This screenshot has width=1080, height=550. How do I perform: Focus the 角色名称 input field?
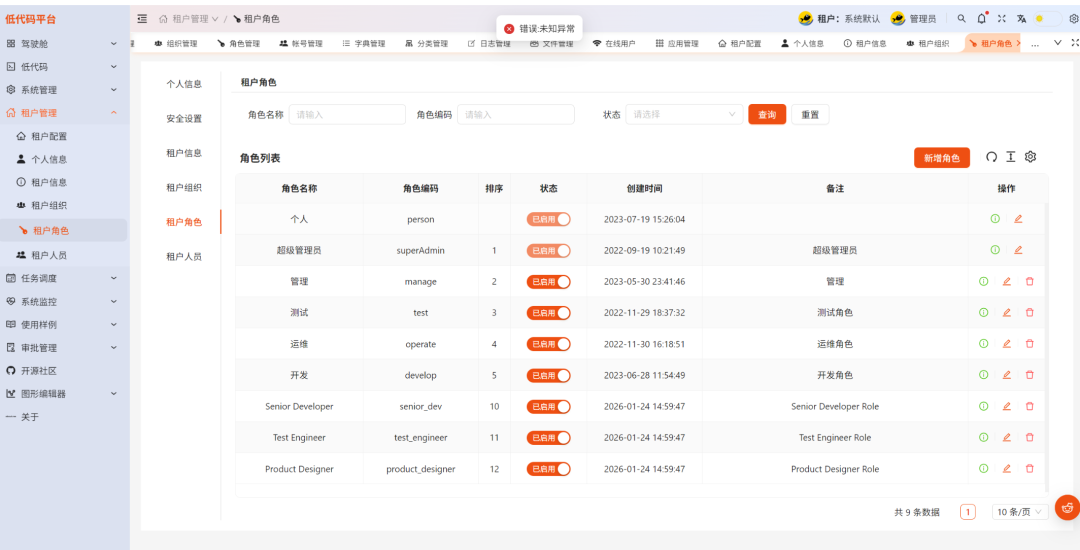pyautogui.click(x=347, y=114)
